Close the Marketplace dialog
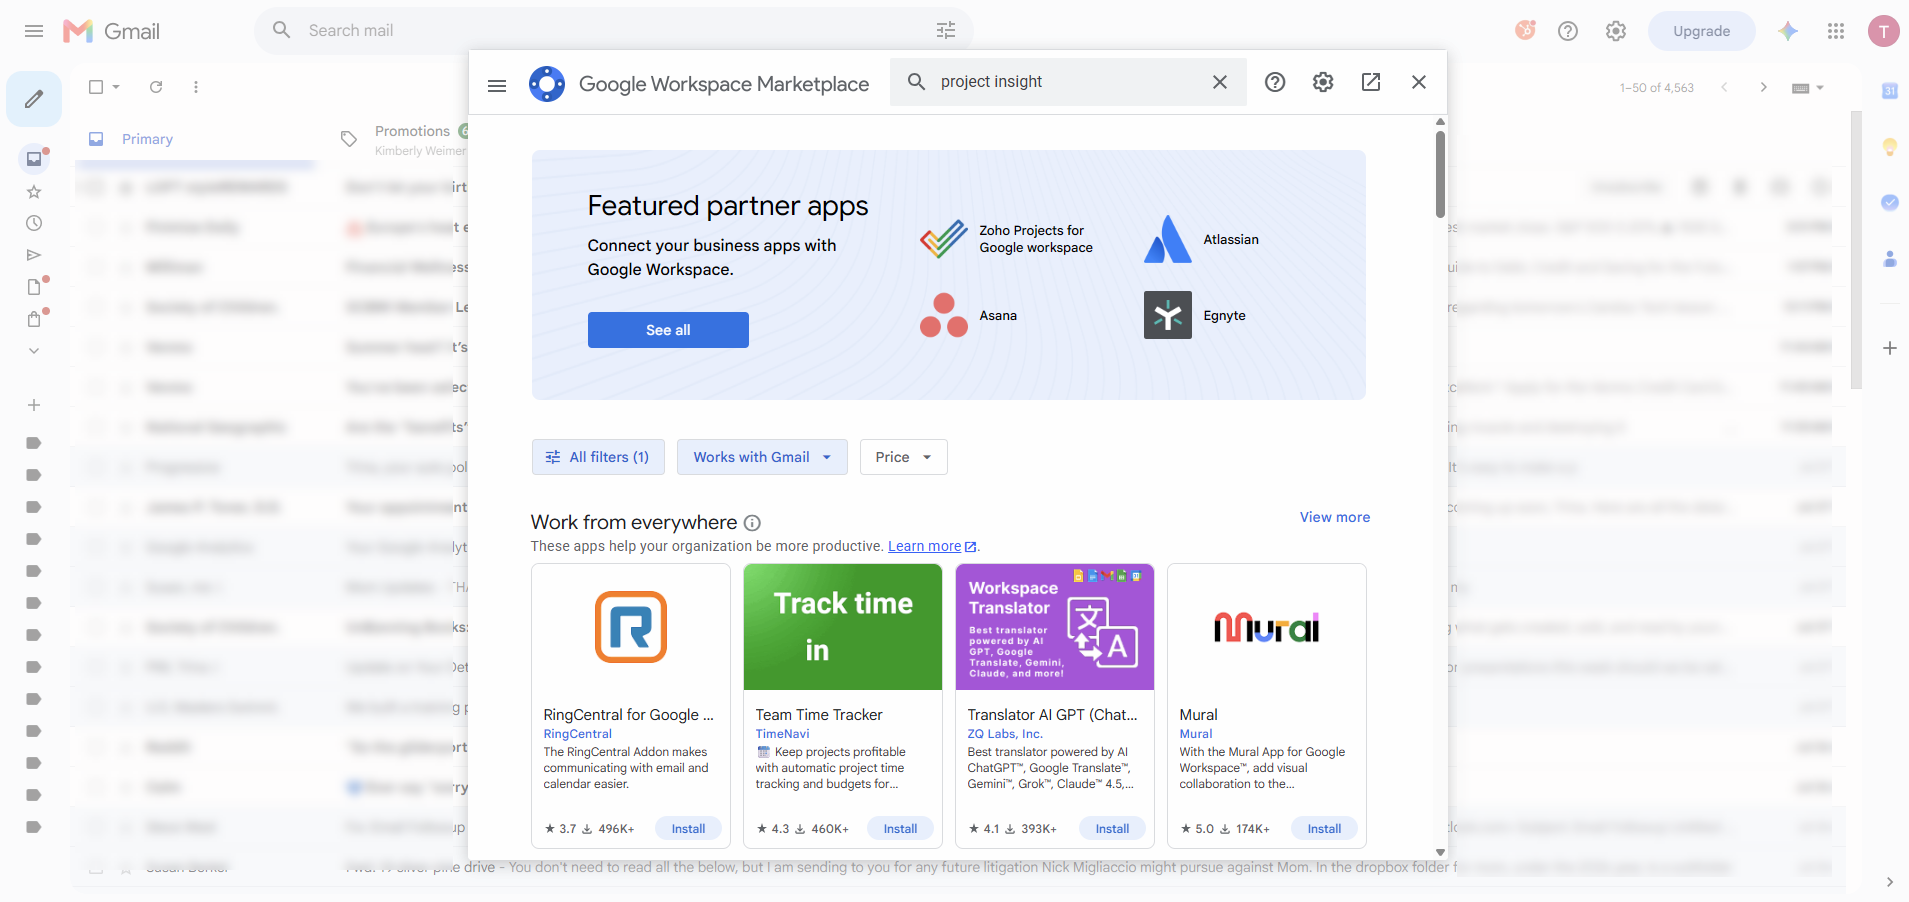The image size is (1909, 902). click(x=1419, y=82)
